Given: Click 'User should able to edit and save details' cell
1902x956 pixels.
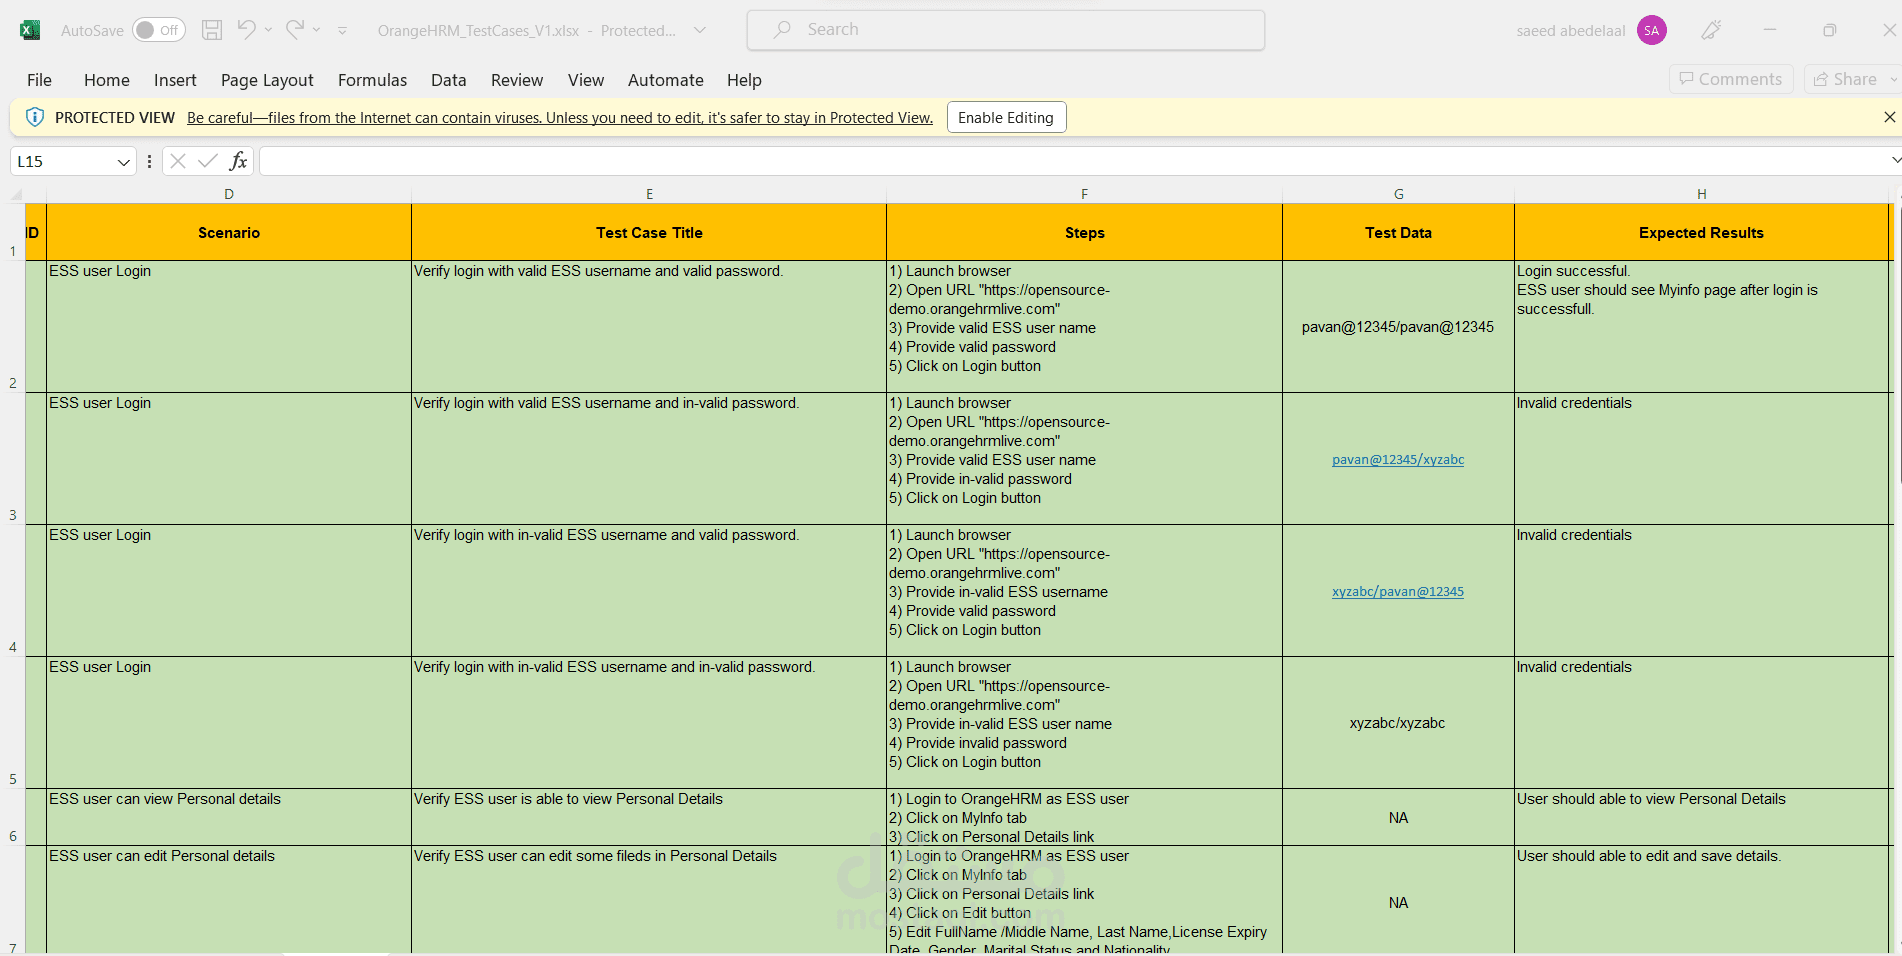Looking at the screenshot, I should click(1701, 900).
